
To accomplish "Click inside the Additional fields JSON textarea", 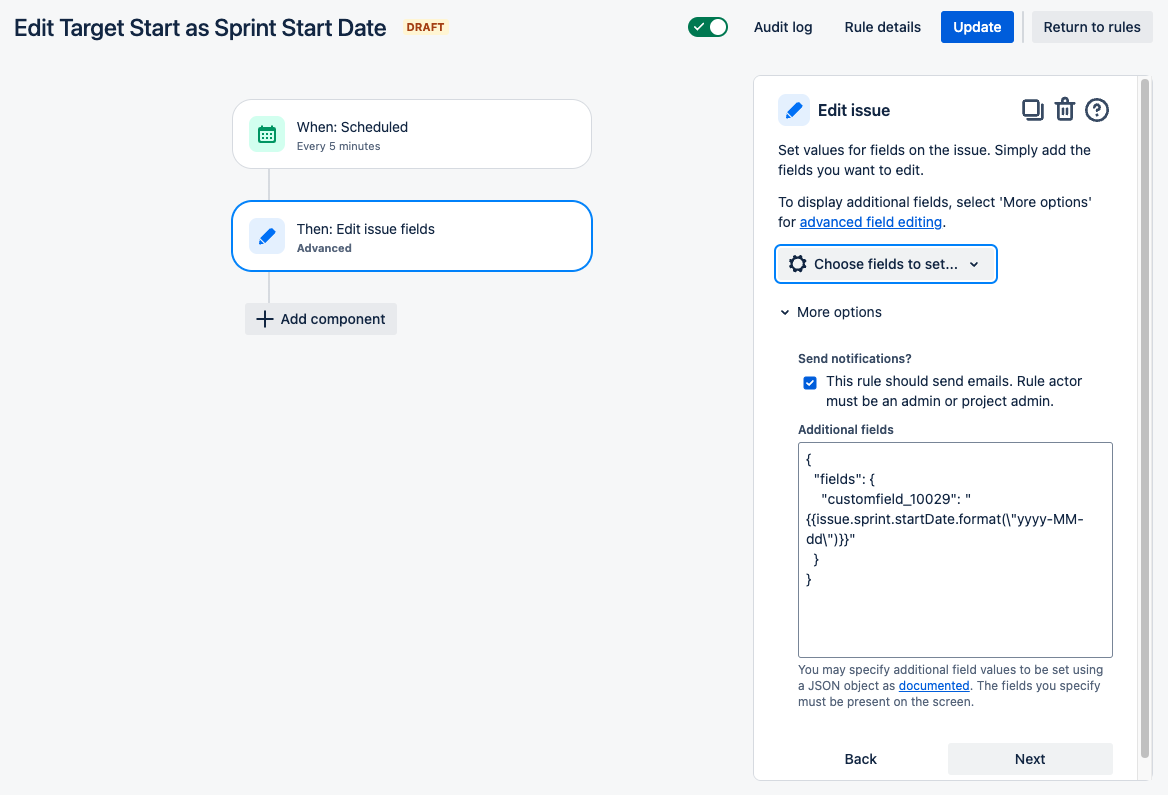I will pos(955,550).
